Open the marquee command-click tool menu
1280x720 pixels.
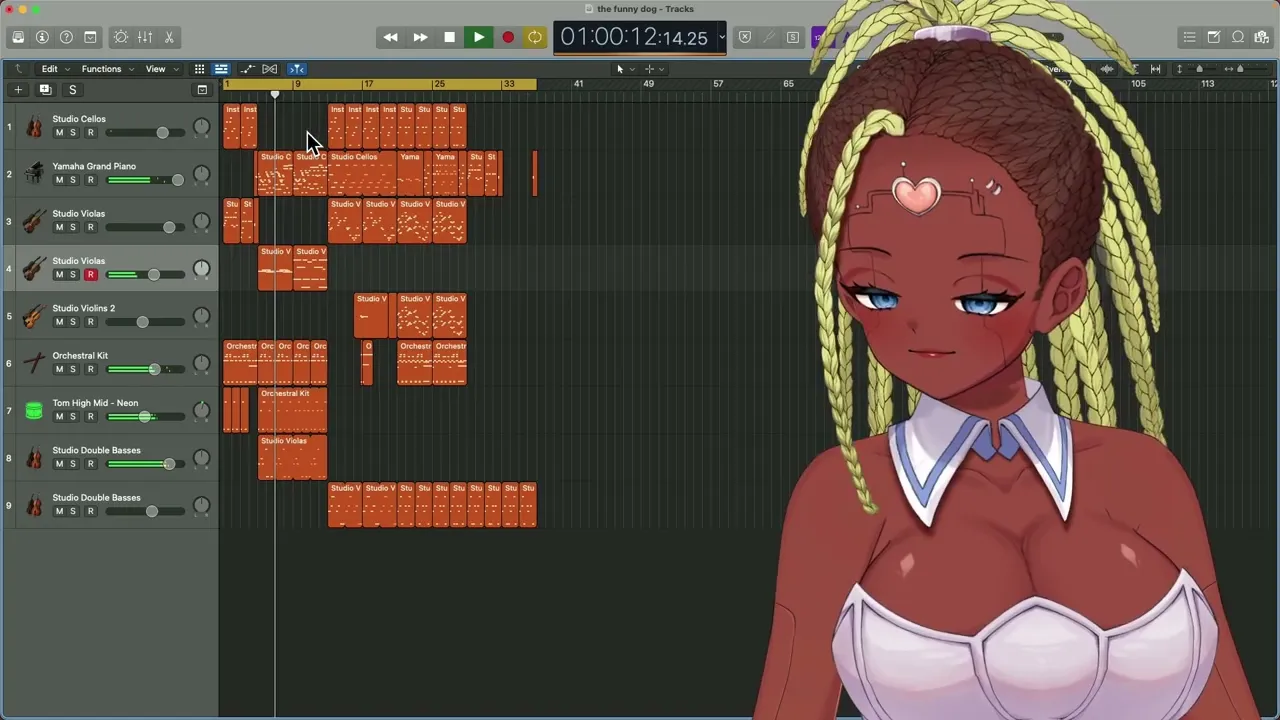click(x=654, y=69)
